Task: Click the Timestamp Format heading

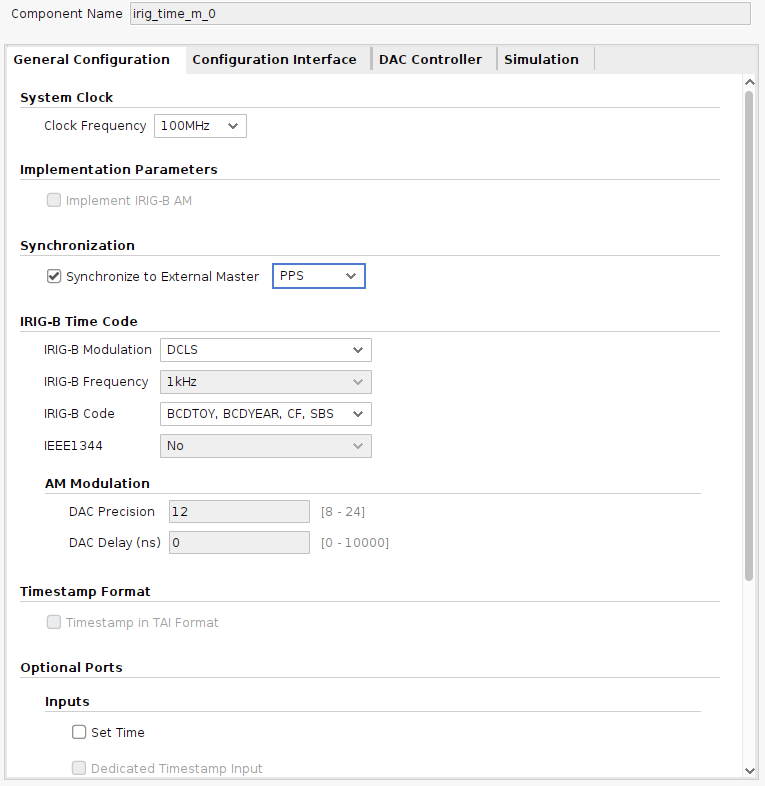Action: pos(85,592)
